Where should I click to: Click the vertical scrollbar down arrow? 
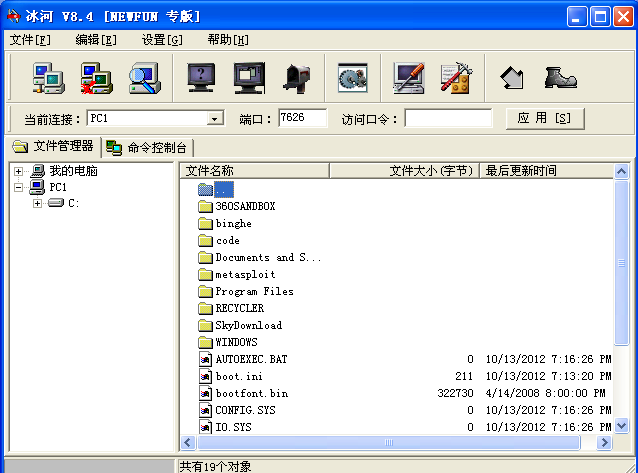621,426
